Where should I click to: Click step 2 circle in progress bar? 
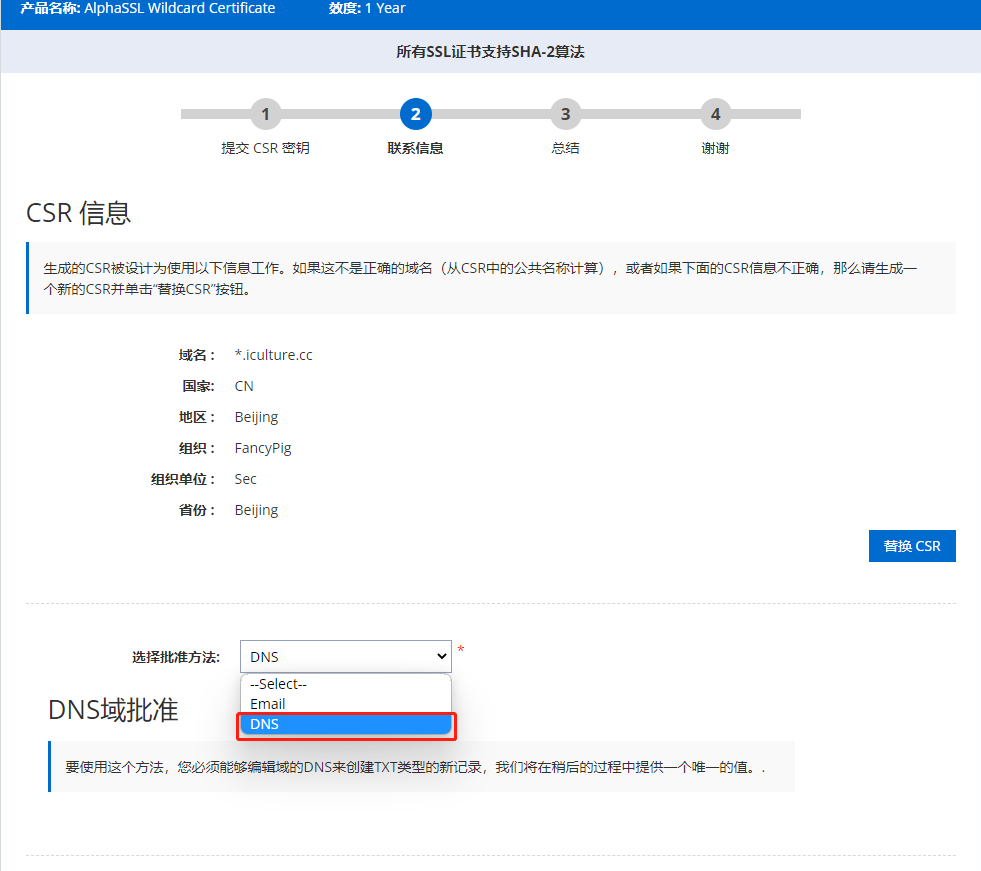click(415, 114)
